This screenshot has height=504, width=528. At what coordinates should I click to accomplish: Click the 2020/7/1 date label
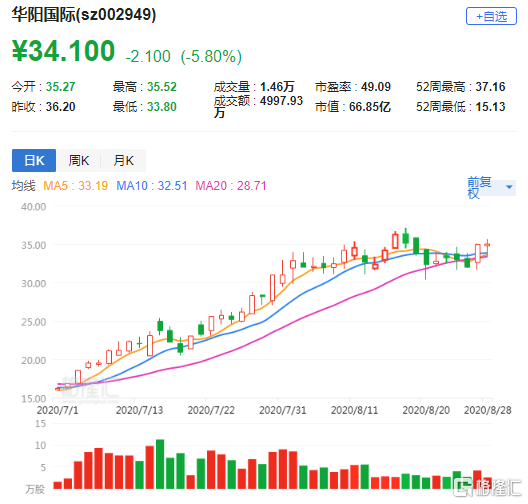(57, 410)
